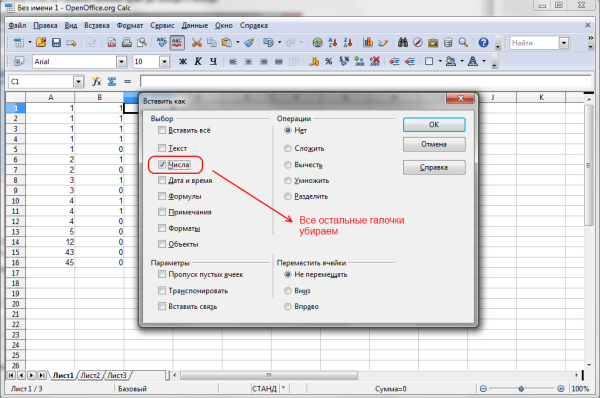The width and height of the screenshot is (600, 398).
Task: Select the Сложить operation radio button
Action: point(288,148)
